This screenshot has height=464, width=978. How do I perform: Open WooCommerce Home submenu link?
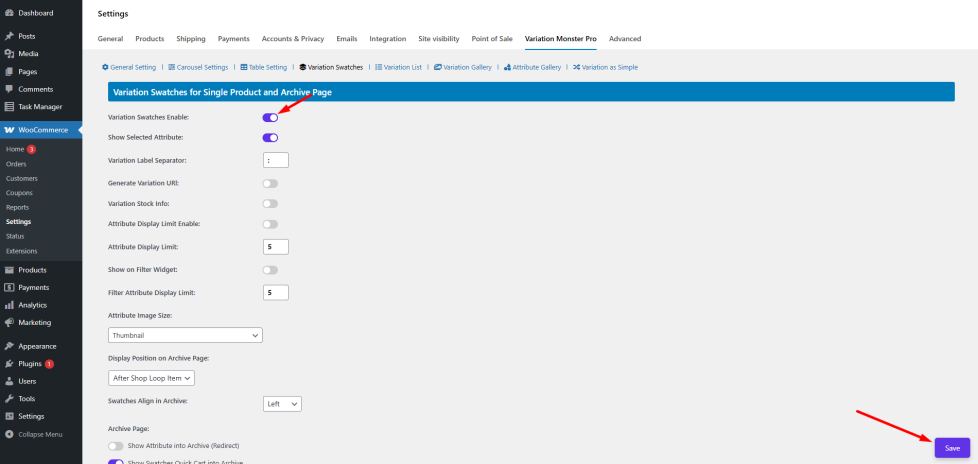point(15,150)
